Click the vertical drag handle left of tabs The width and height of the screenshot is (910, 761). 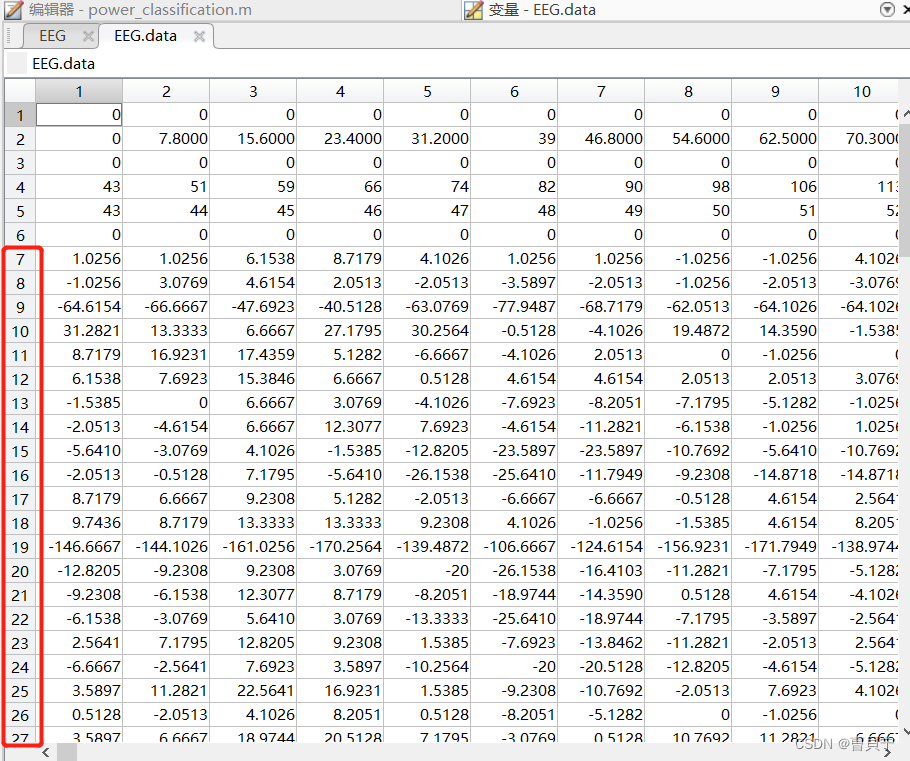click(9, 34)
